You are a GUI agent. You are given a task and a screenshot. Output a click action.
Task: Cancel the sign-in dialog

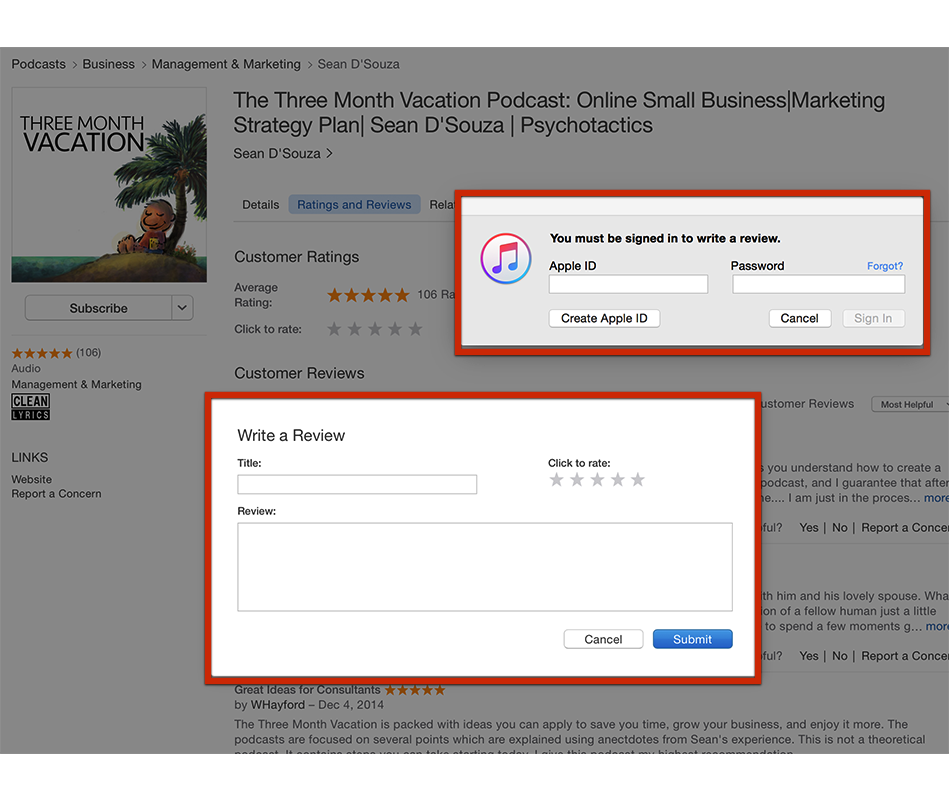click(x=800, y=318)
